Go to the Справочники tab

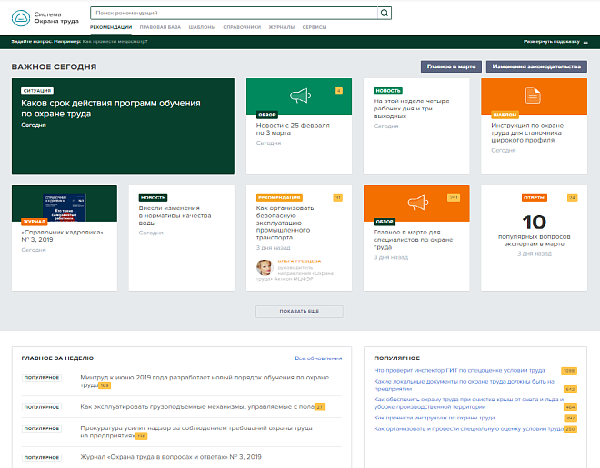click(245, 28)
